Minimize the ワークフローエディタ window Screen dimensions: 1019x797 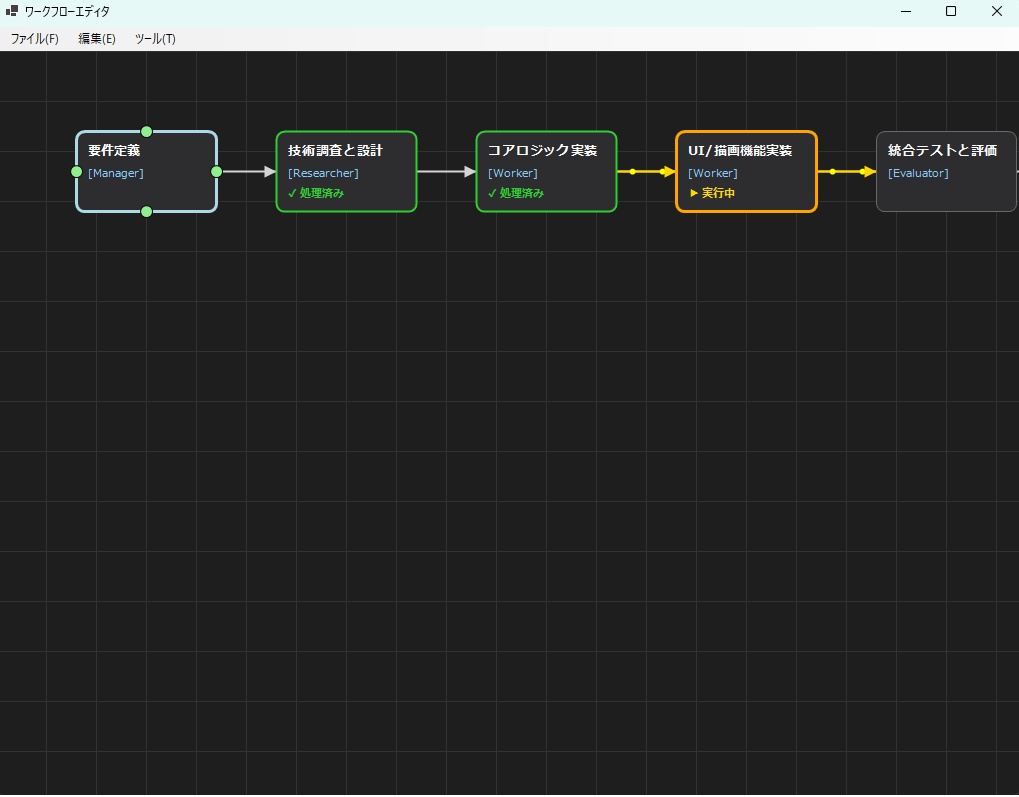click(x=906, y=11)
